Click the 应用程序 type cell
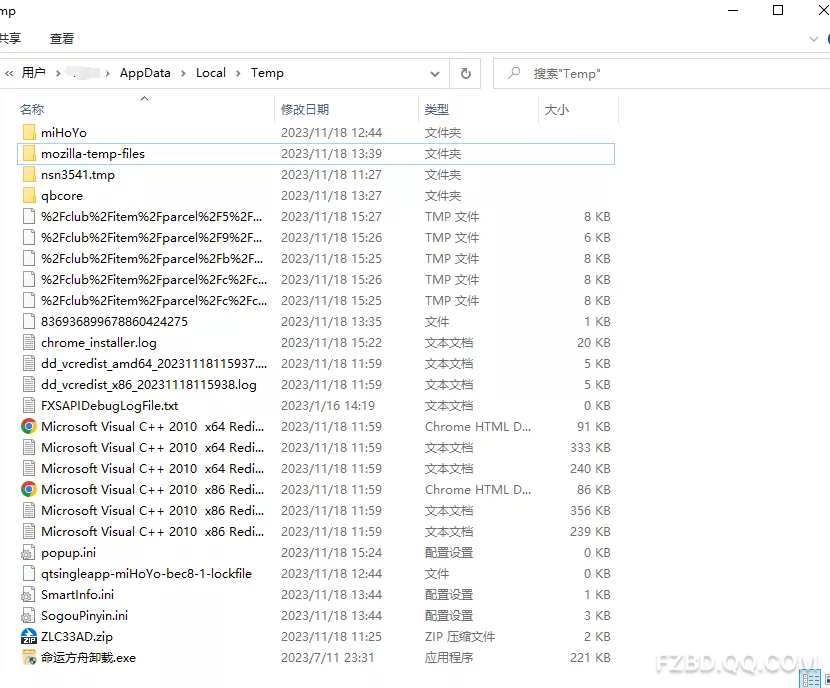The width and height of the screenshot is (830, 688). [x=449, y=657]
